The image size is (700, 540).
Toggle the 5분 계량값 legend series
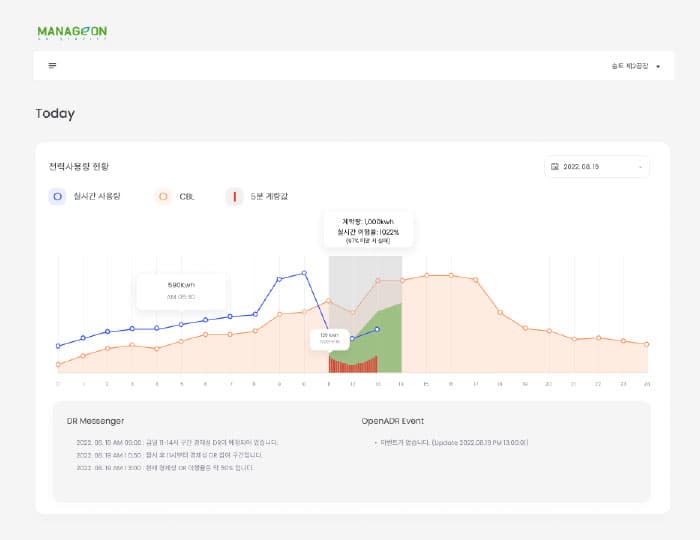[257, 196]
